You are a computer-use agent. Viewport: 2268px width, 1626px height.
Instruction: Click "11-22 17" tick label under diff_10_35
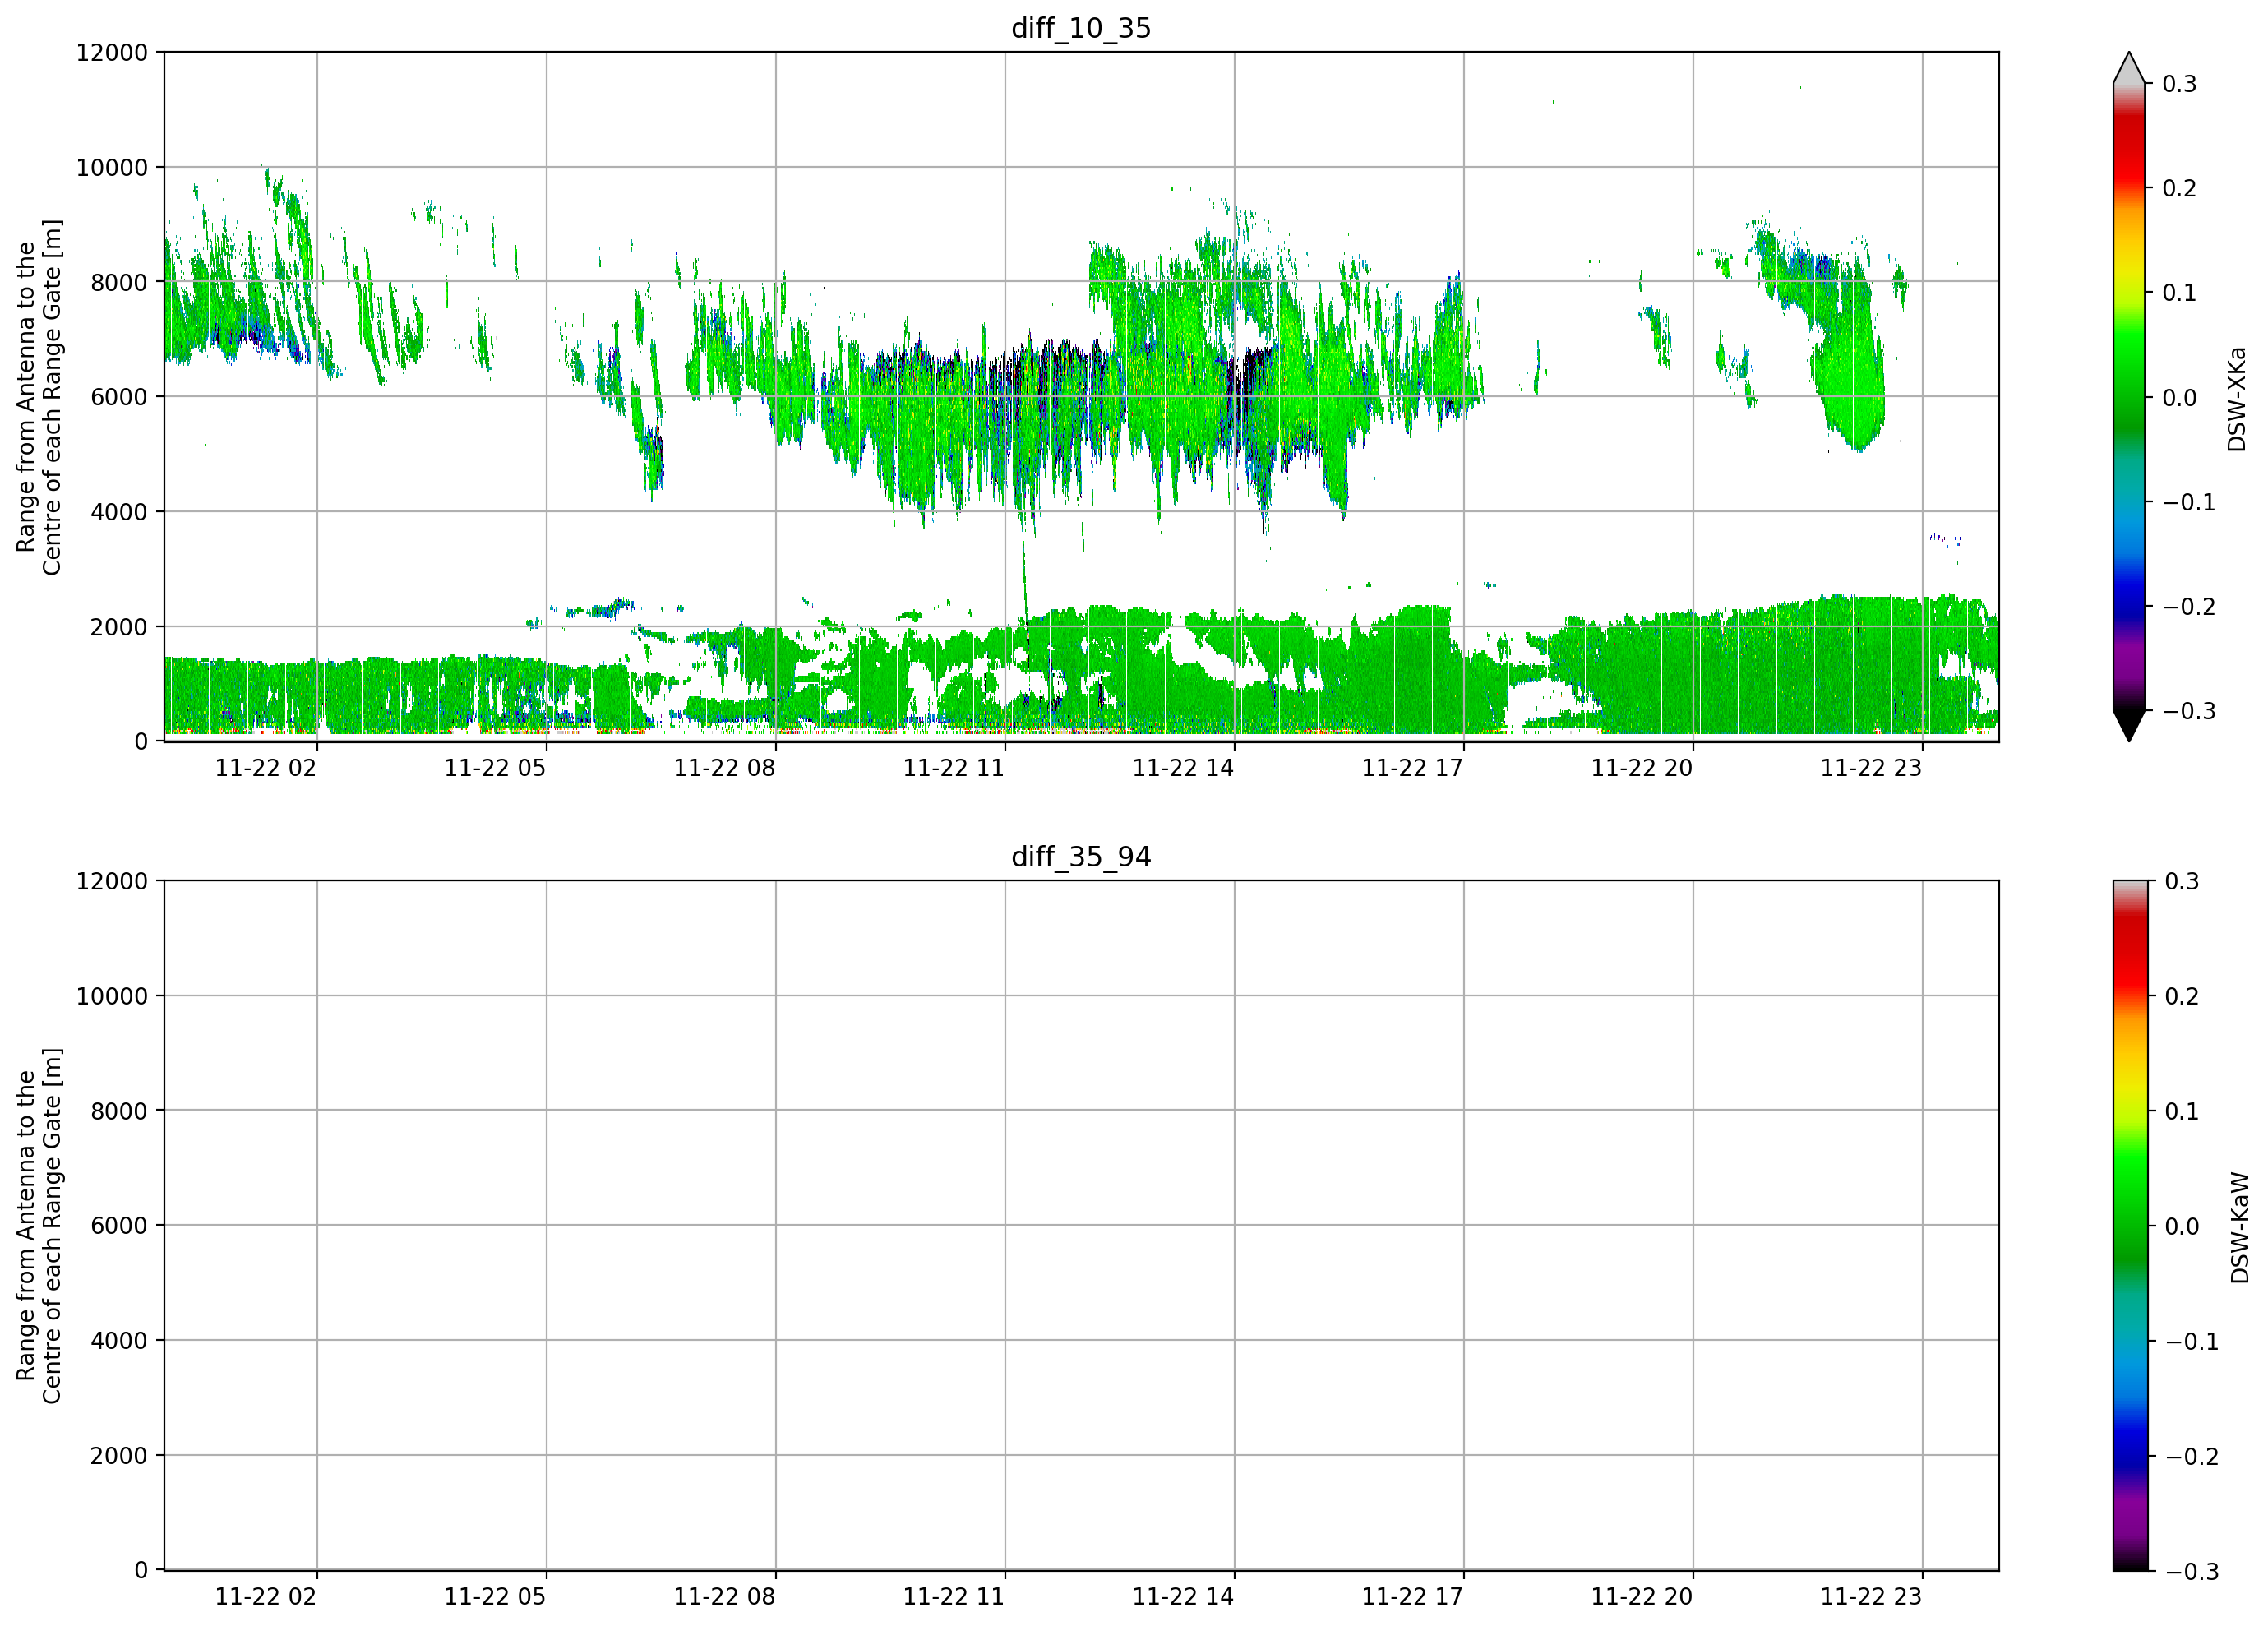(x=1412, y=768)
